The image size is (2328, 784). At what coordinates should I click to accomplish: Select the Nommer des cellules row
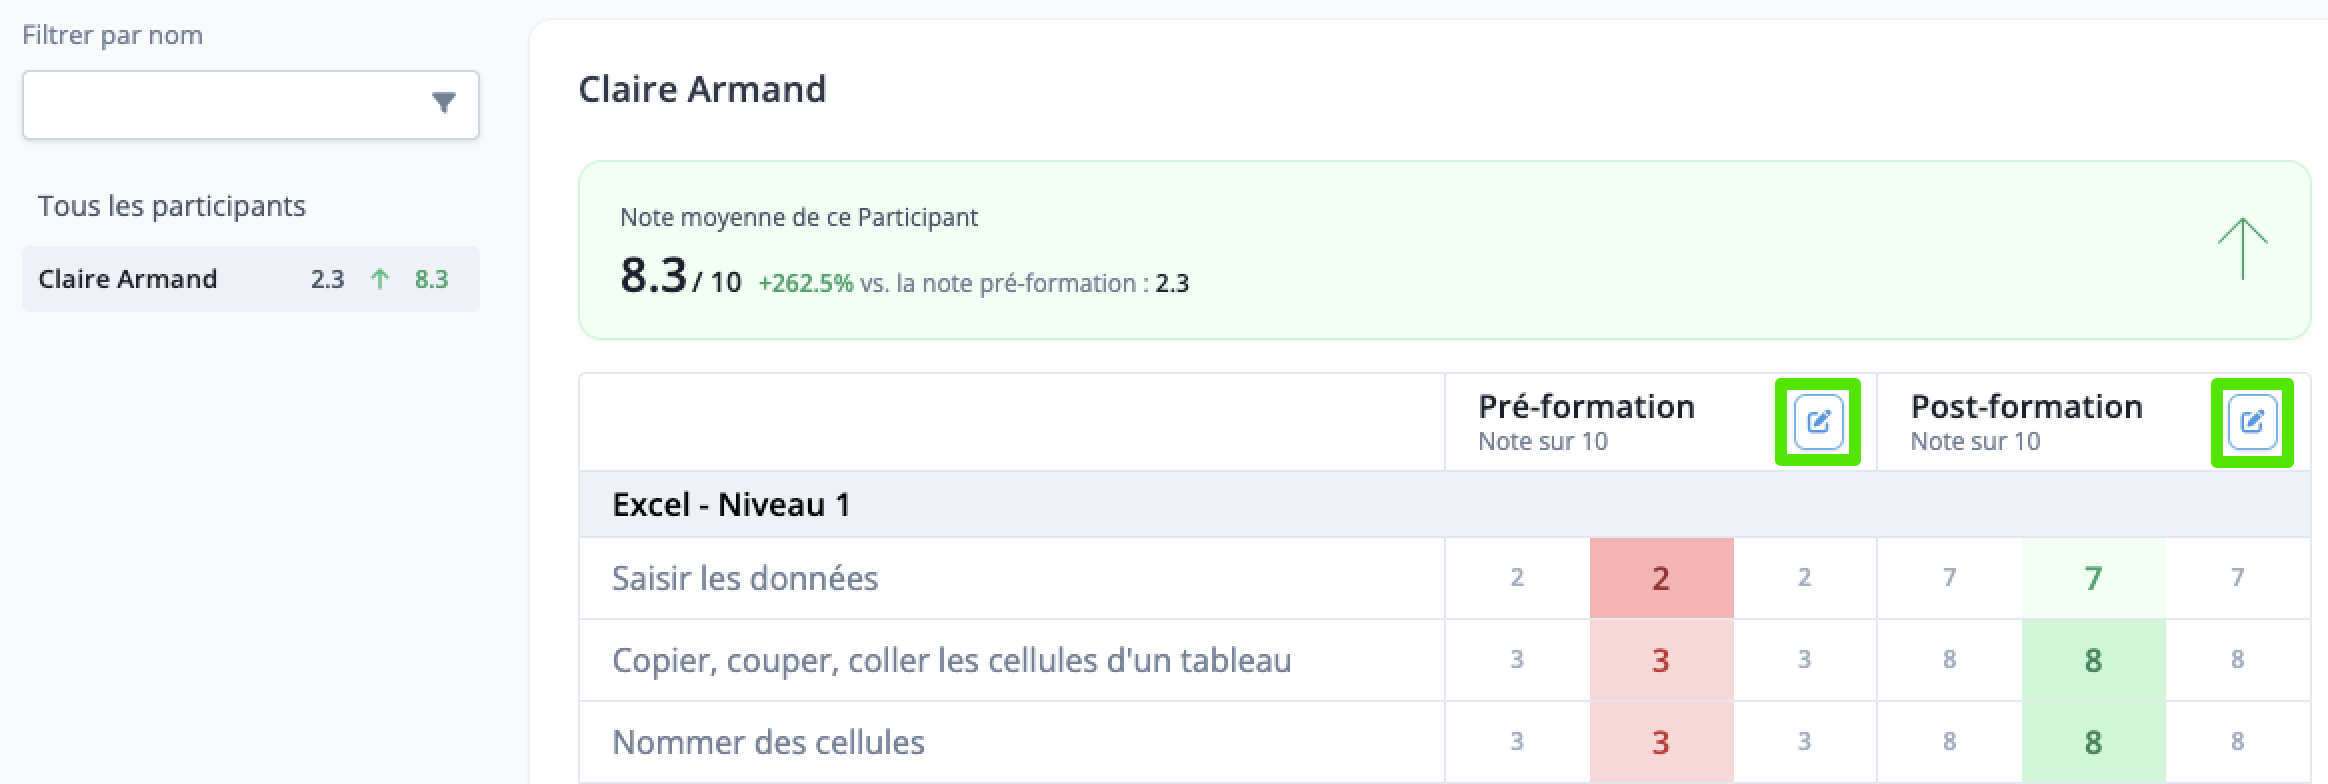[1444, 742]
